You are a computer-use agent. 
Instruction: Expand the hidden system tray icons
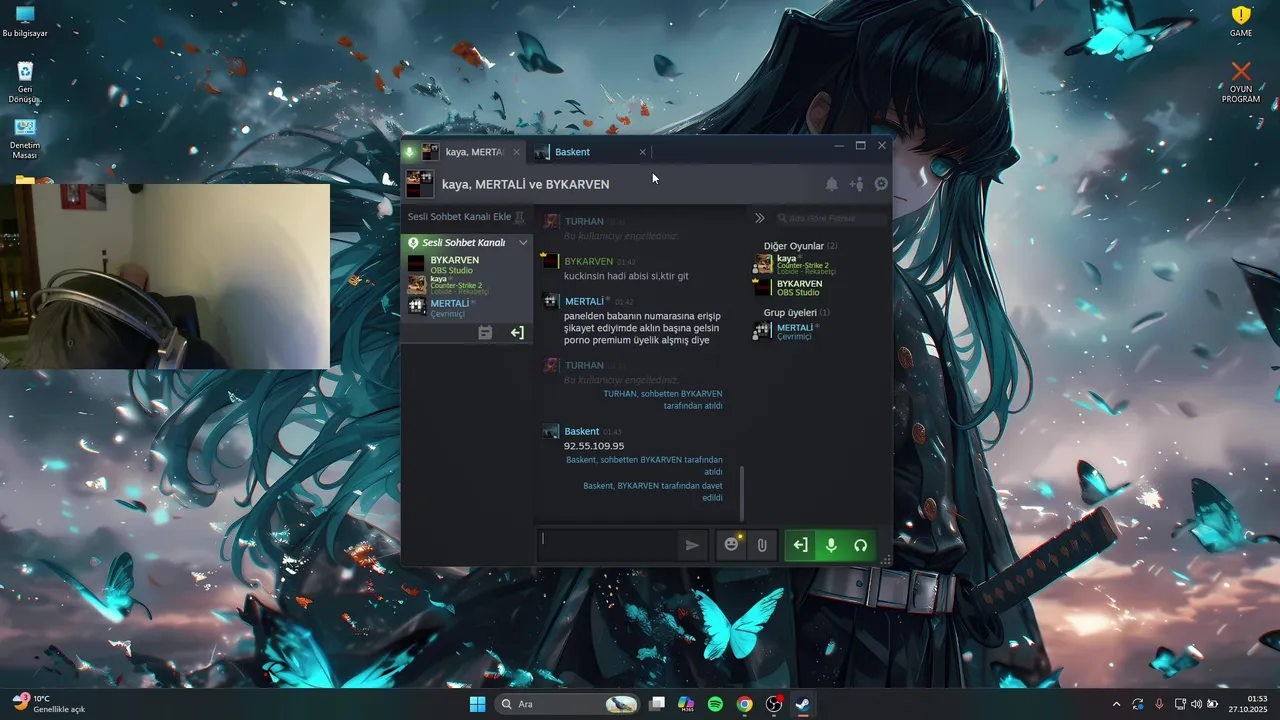[x=1116, y=704]
